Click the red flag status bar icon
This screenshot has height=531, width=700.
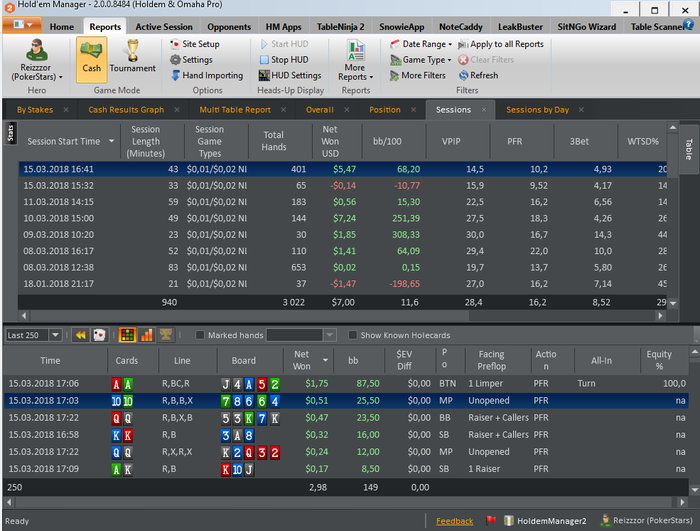[x=491, y=520]
